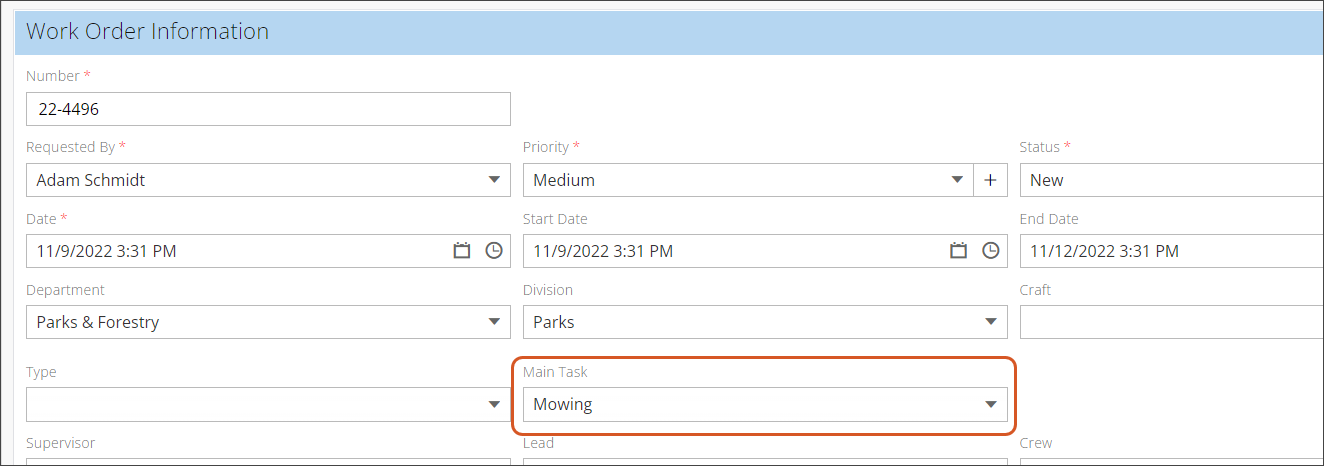Viewport: 1324px width, 466px height.
Task: Open time picker in Date field
Action: (x=494, y=251)
